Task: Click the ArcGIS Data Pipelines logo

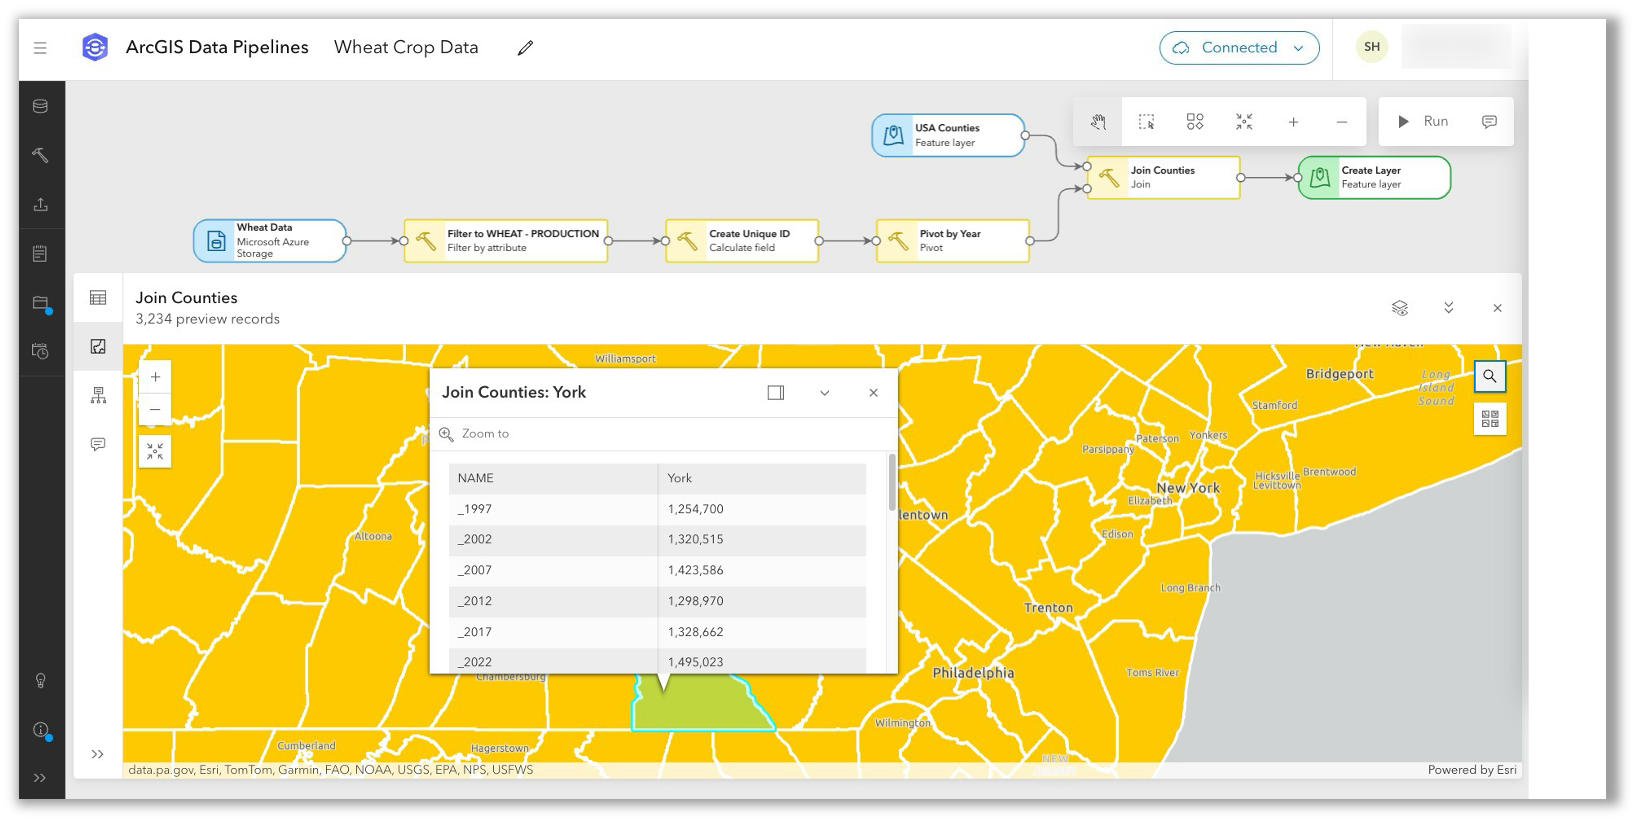Action: tap(95, 47)
